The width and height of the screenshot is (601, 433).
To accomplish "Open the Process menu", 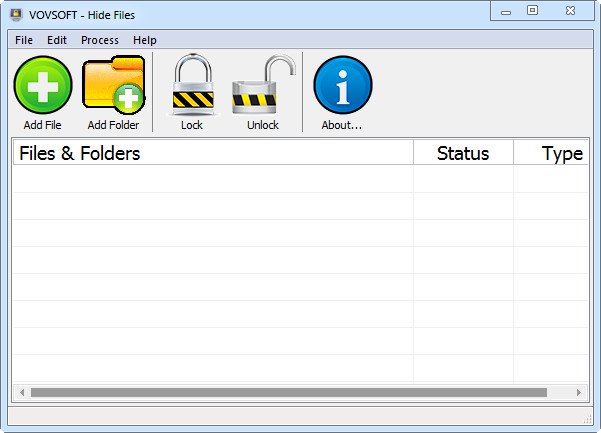I will pos(100,40).
